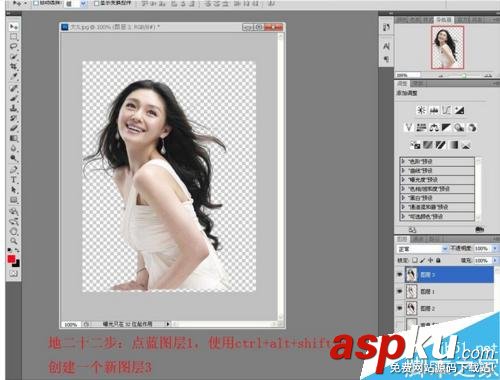Screen dimensions: 500x380
Task: Select the History Brush tool
Action: (x=14, y=118)
